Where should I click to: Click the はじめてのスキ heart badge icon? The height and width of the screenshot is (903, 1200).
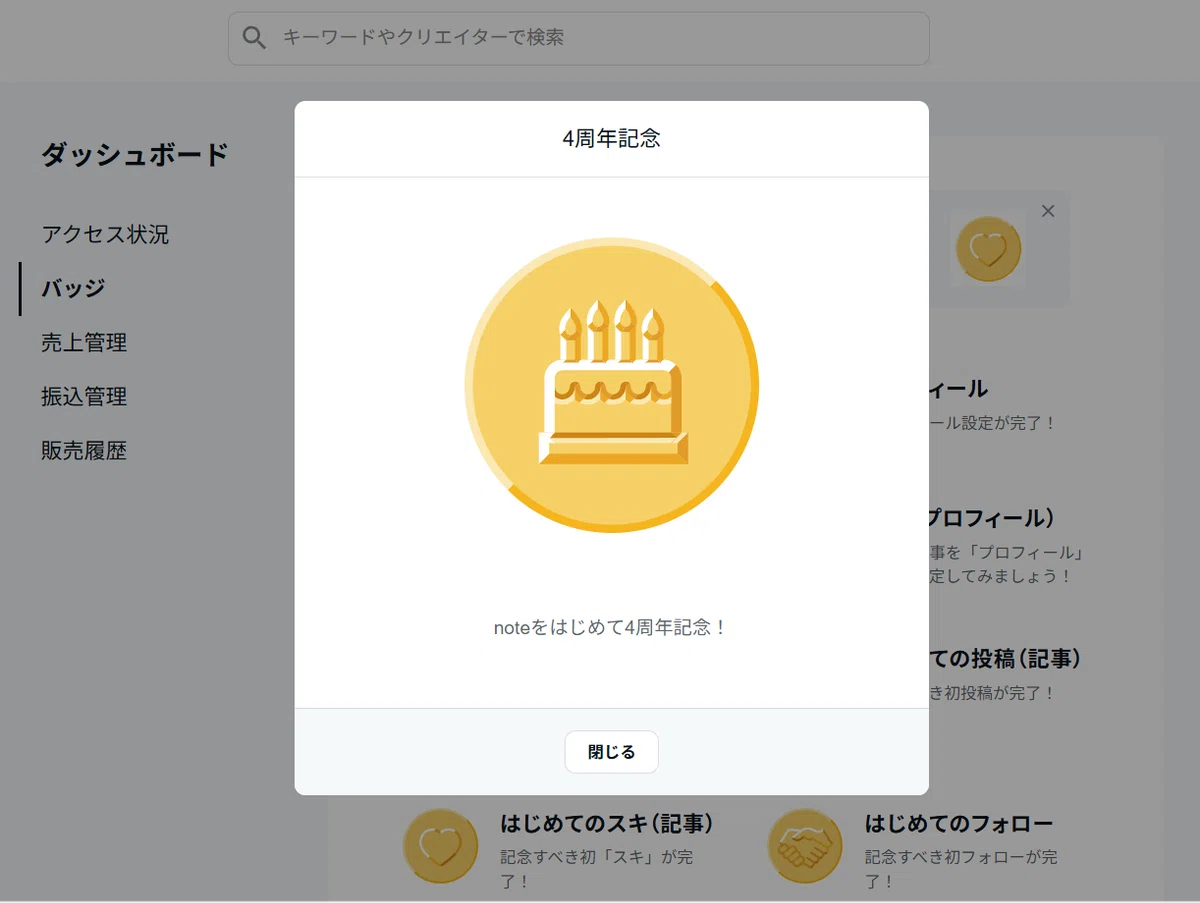[x=440, y=846]
